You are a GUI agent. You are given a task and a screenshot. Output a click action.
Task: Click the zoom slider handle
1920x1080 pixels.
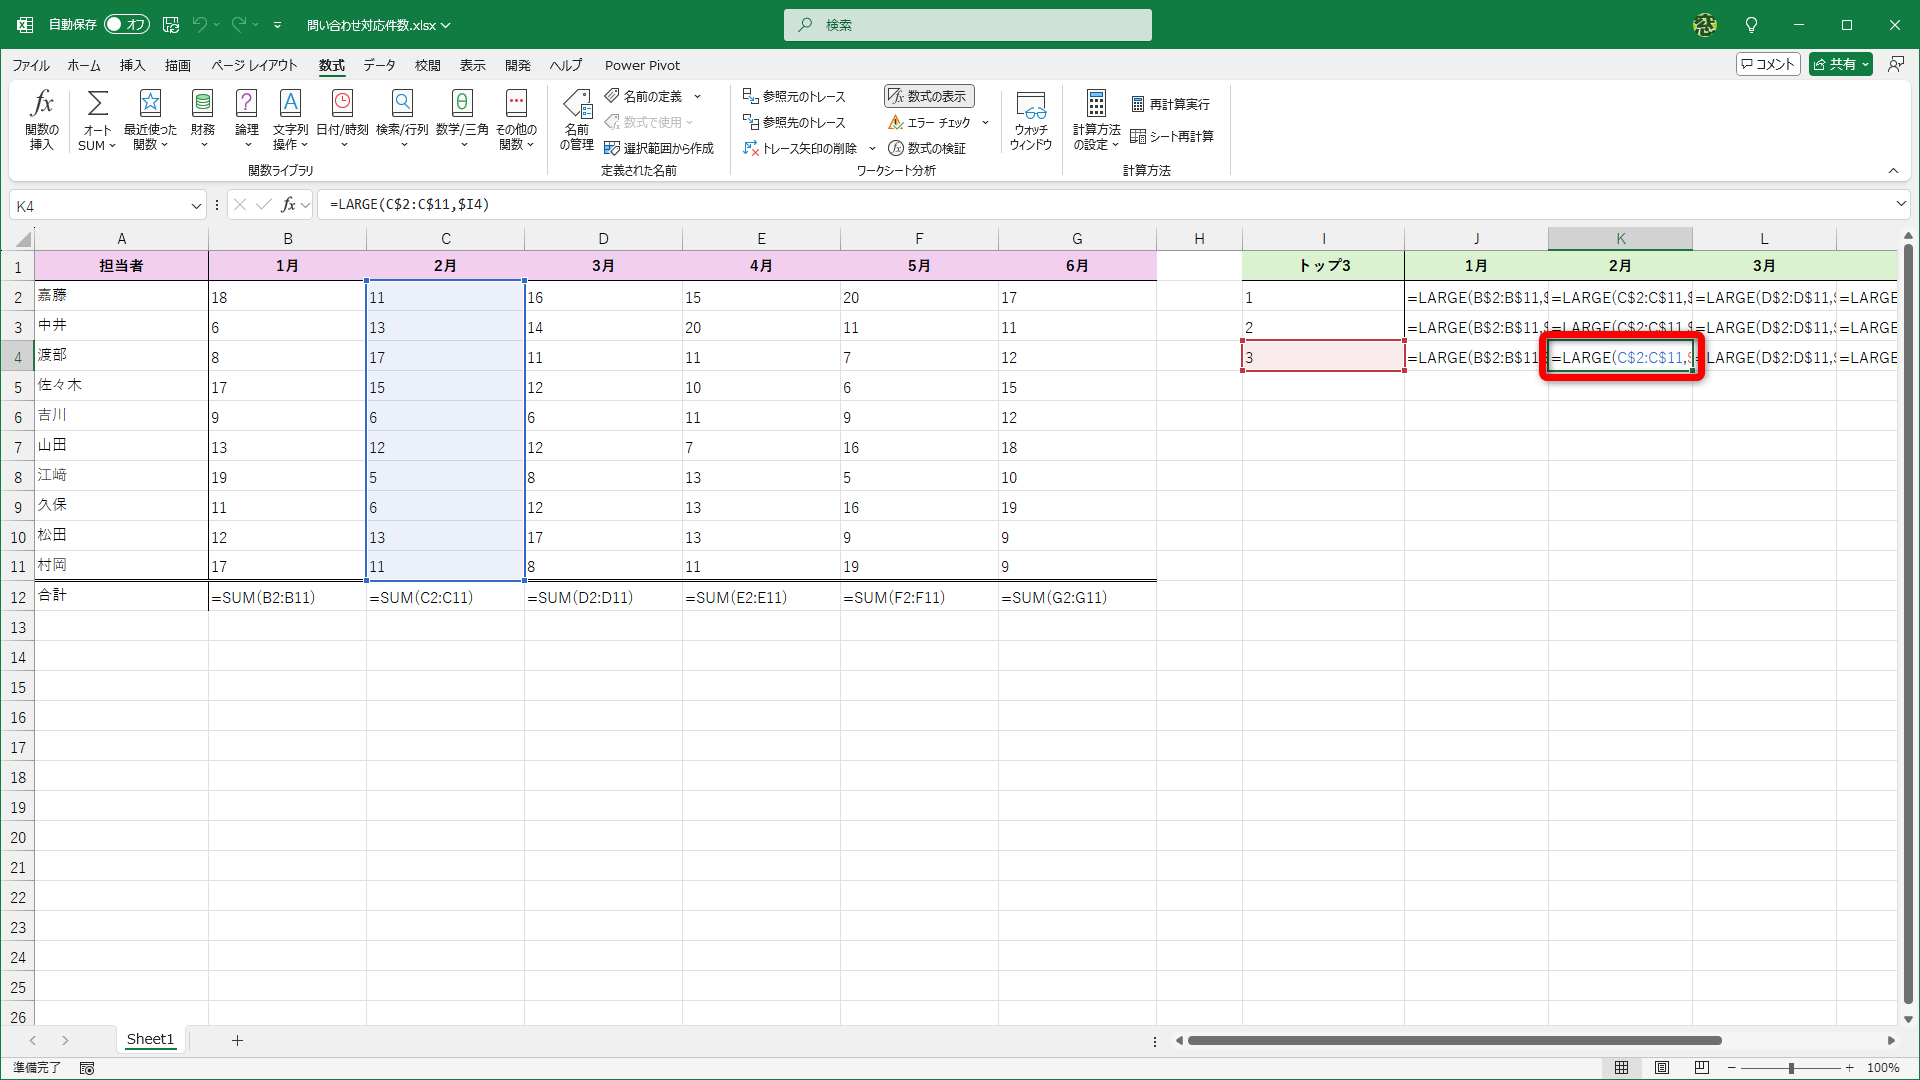click(1791, 1068)
